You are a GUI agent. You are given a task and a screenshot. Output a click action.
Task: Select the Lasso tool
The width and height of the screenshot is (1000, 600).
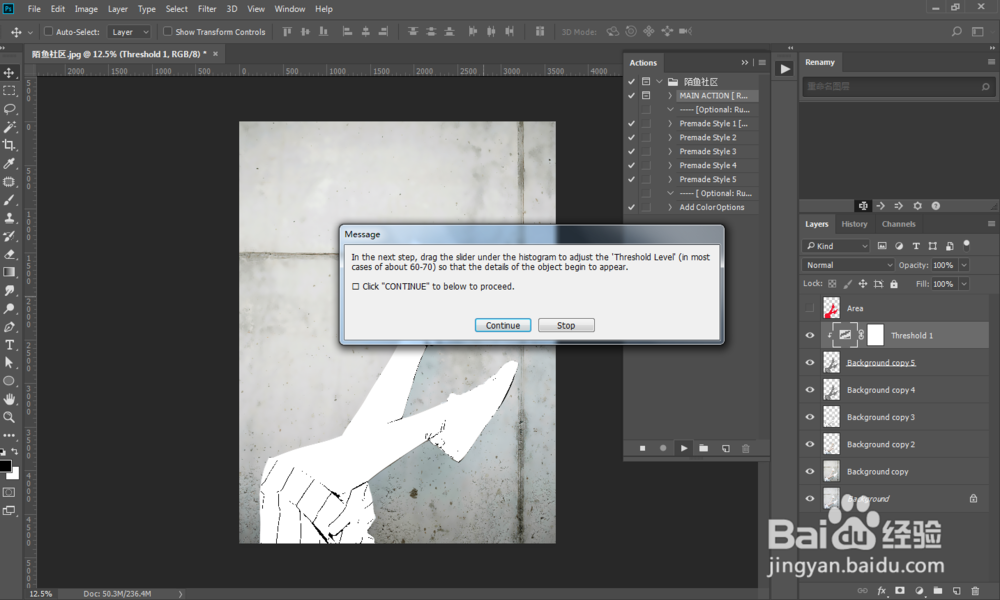click(9, 109)
